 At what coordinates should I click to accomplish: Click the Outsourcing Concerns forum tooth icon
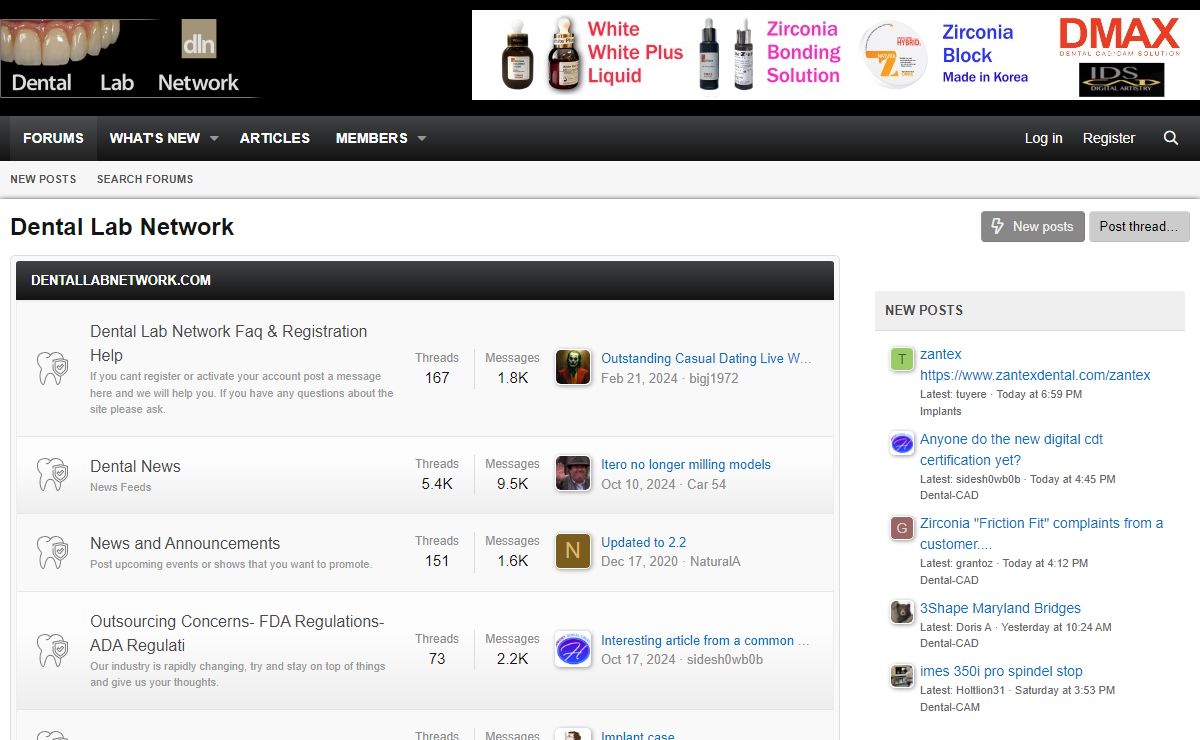tap(52, 650)
